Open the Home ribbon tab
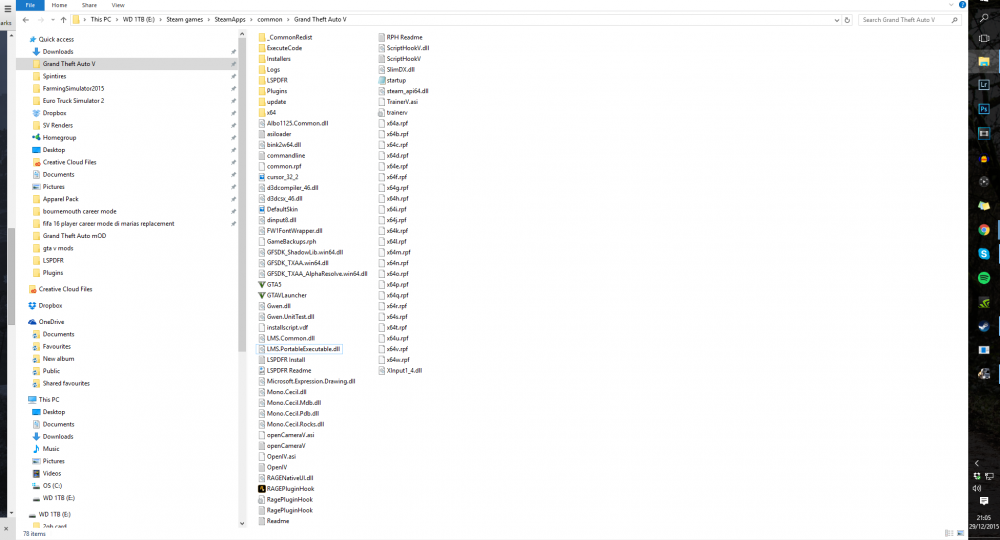 59,5
